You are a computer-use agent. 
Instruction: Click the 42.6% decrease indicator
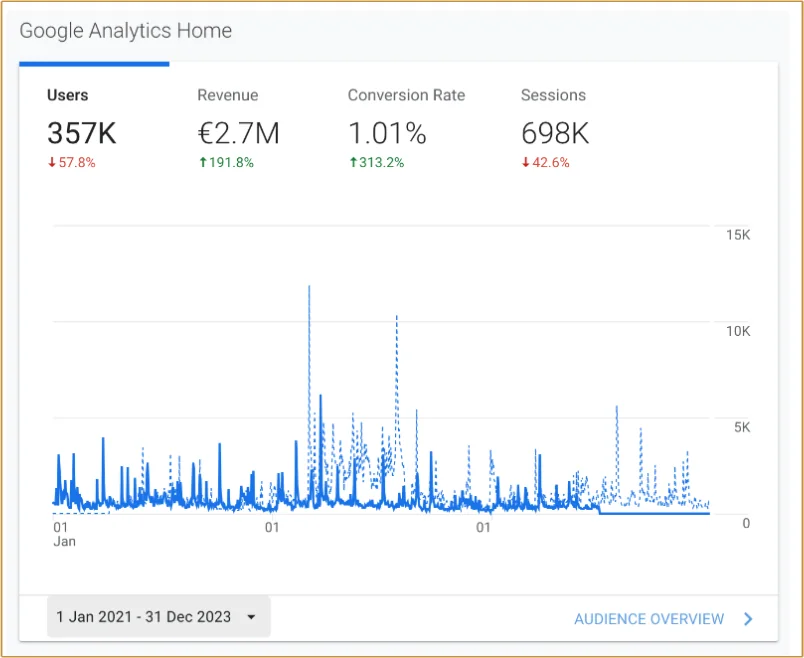click(x=546, y=163)
